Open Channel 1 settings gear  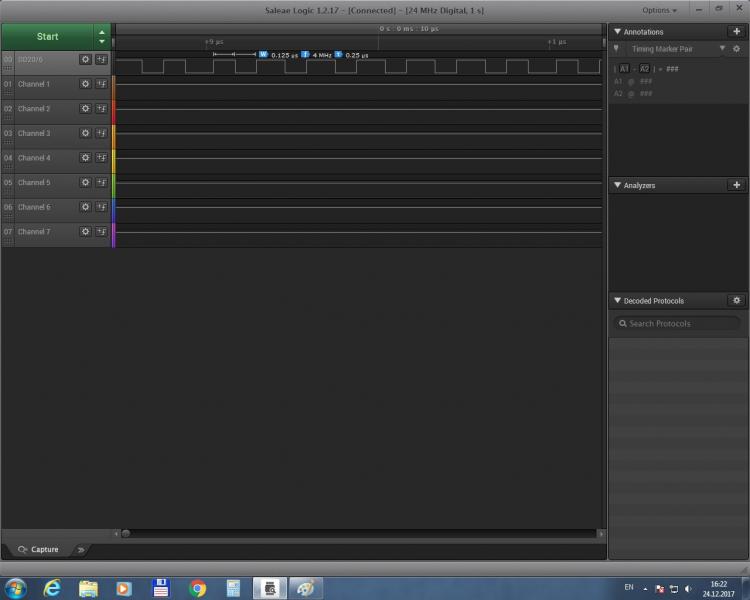tap(85, 84)
